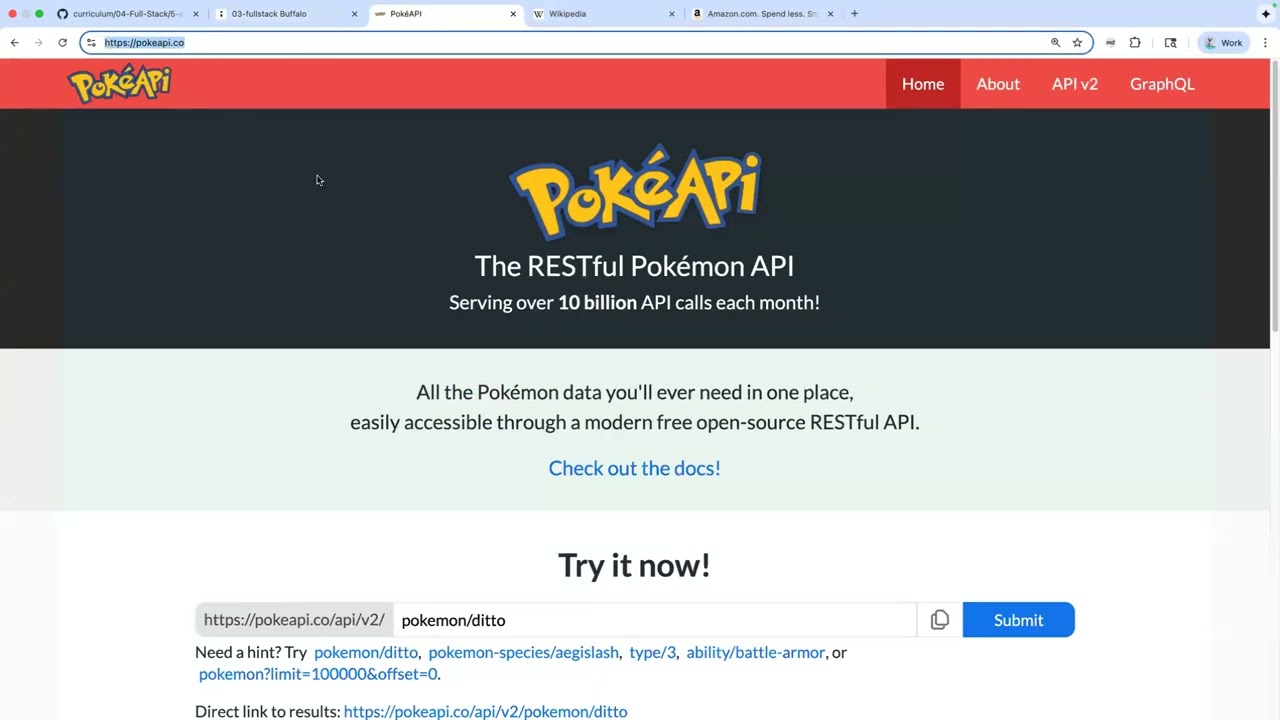Viewport: 1280px width, 720px height.
Task: Go back to the previous page
Action: [x=14, y=43]
